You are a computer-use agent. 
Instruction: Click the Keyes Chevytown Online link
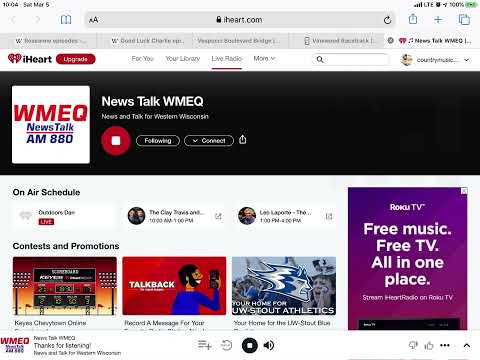[51, 323]
